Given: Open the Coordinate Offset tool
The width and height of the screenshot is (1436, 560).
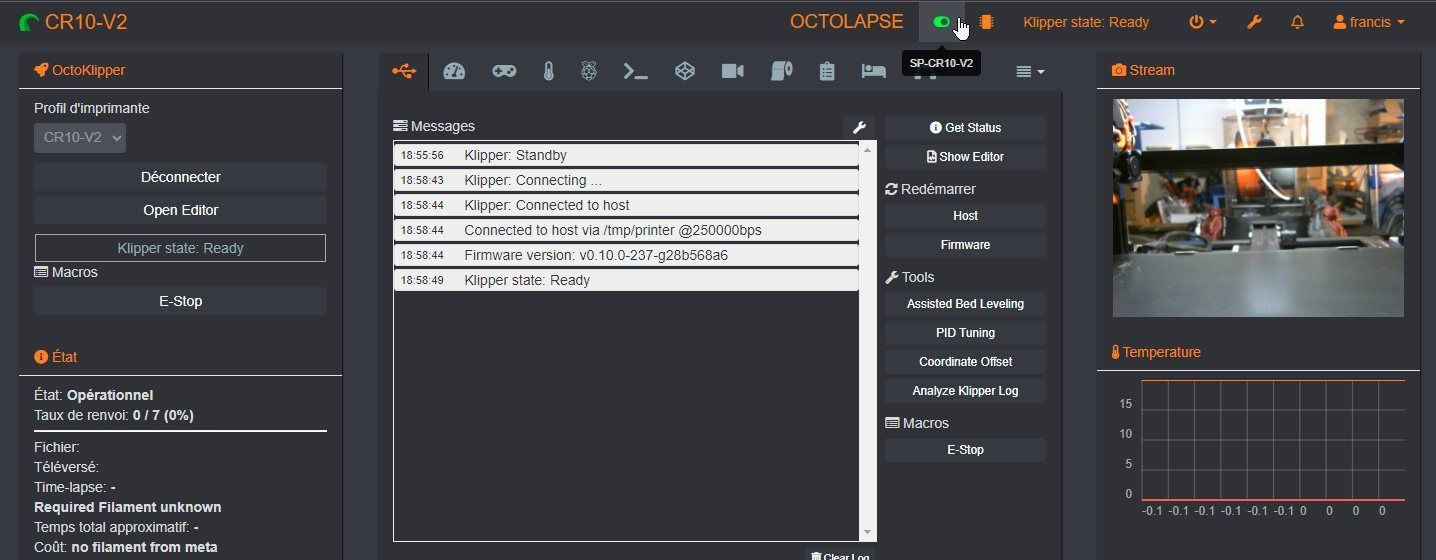Looking at the screenshot, I should click(965, 361).
